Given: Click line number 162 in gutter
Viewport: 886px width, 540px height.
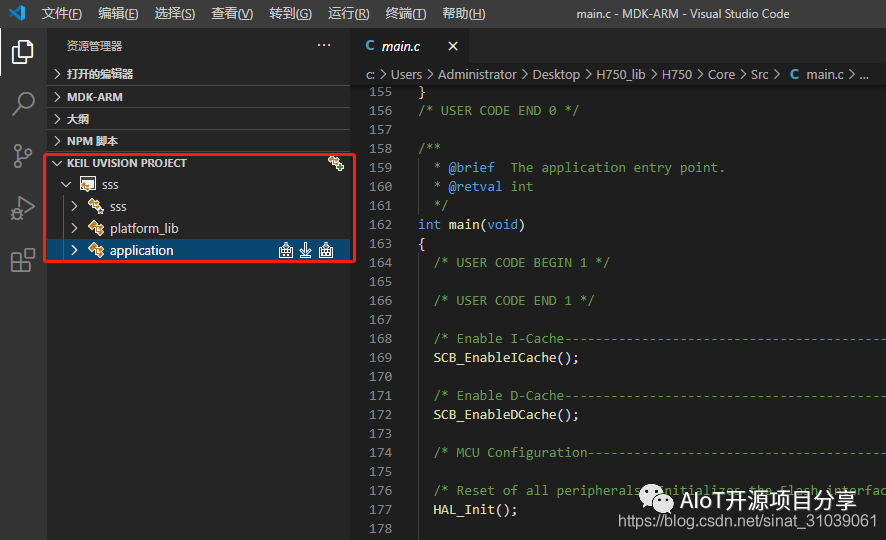Looking at the screenshot, I should (x=380, y=225).
